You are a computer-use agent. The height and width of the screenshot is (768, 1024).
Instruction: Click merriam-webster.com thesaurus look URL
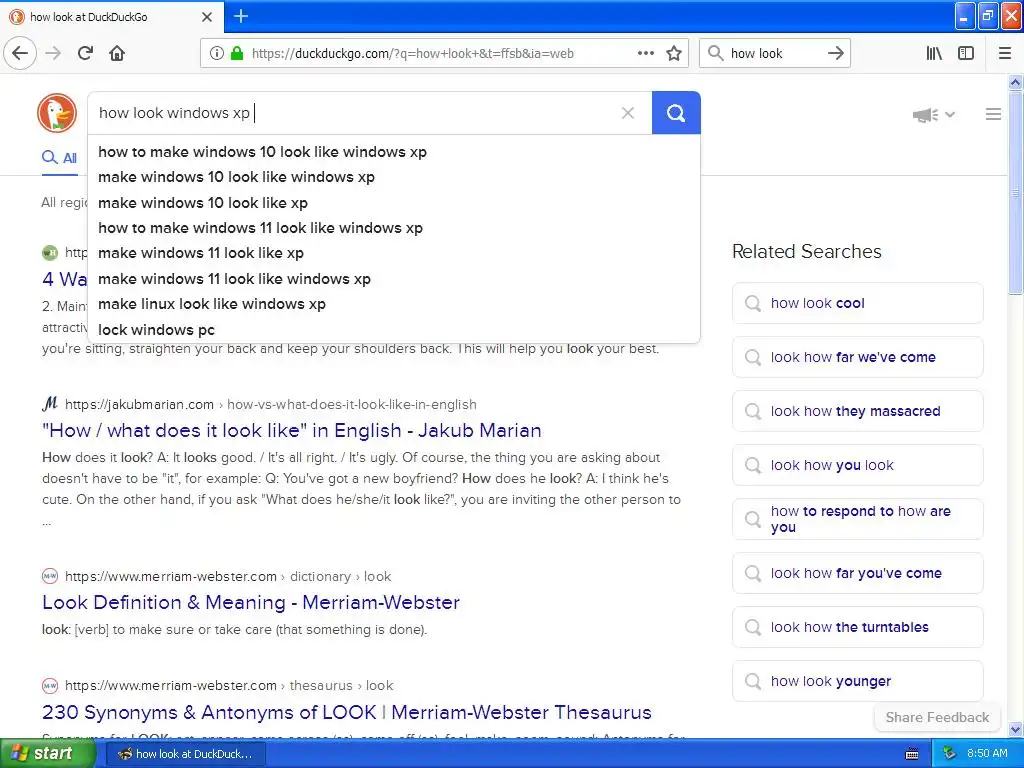pos(229,685)
